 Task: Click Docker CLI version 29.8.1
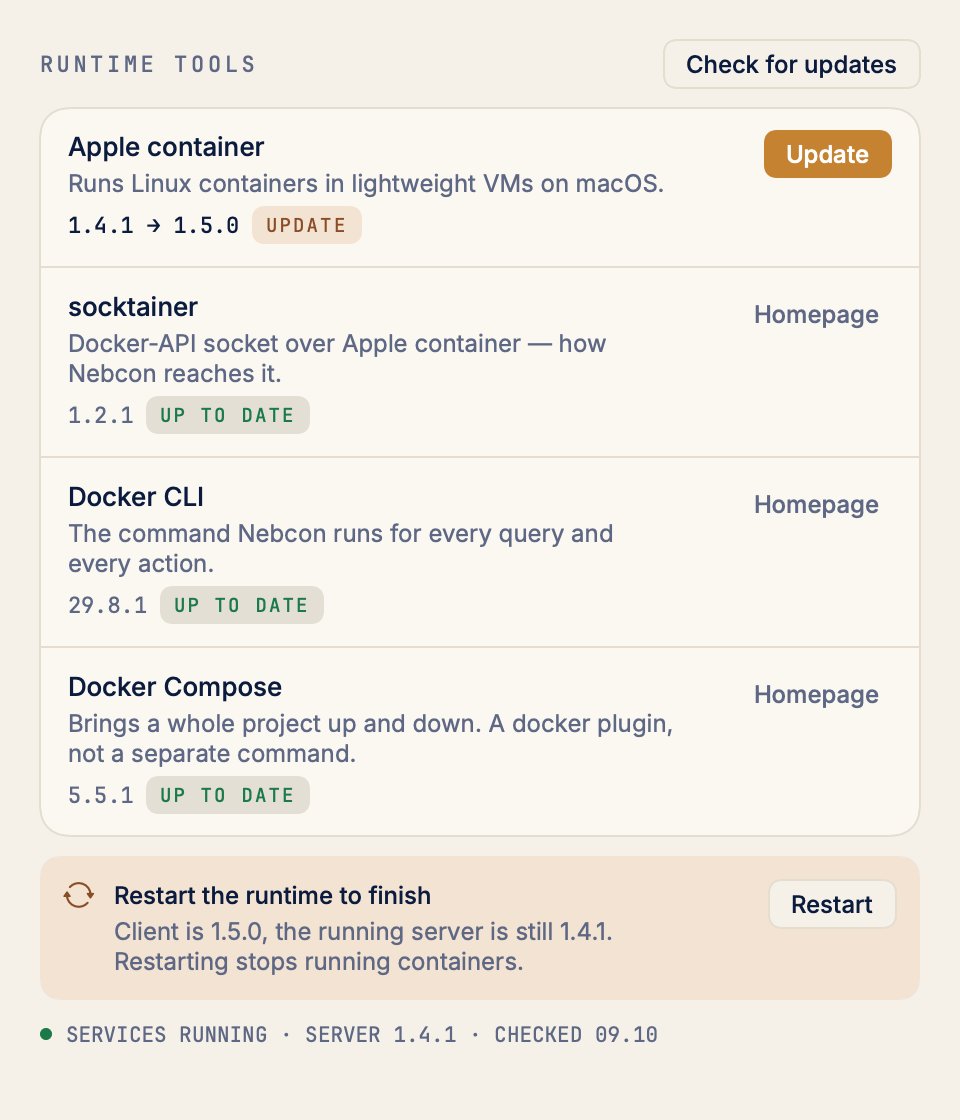[108, 606]
